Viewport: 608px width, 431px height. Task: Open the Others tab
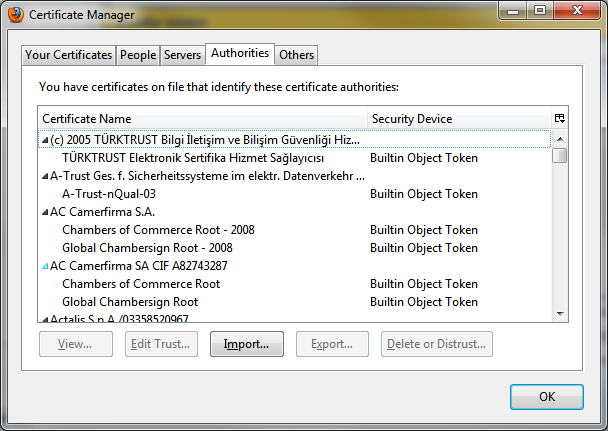coord(296,55)
